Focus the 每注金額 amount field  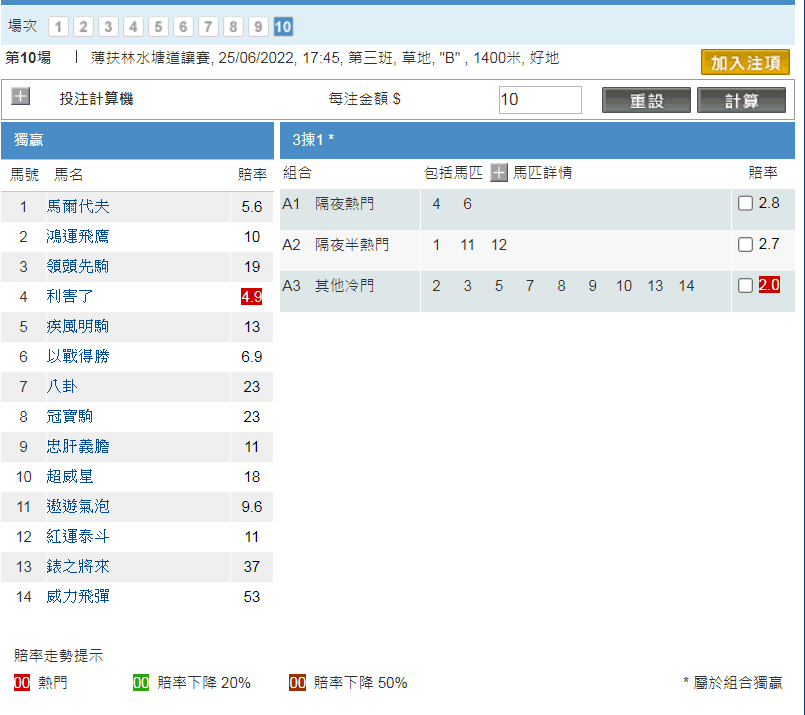pos(540,100)
